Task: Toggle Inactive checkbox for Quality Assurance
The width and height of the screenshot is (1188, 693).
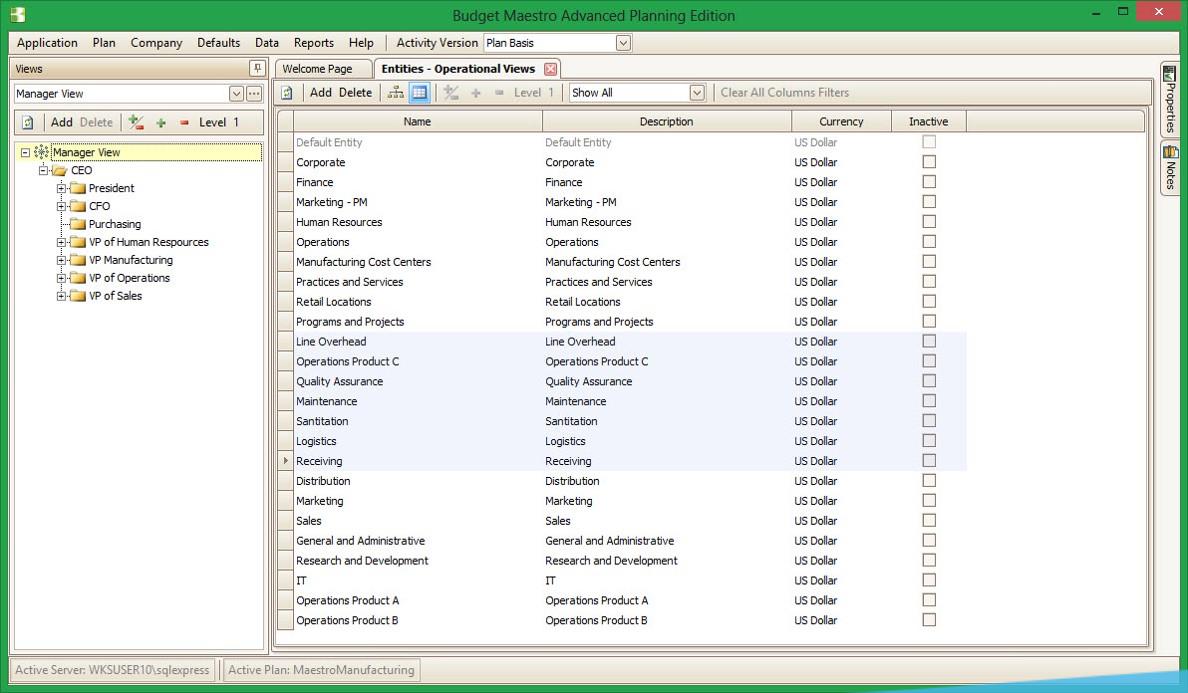Action: coord(929,381)
